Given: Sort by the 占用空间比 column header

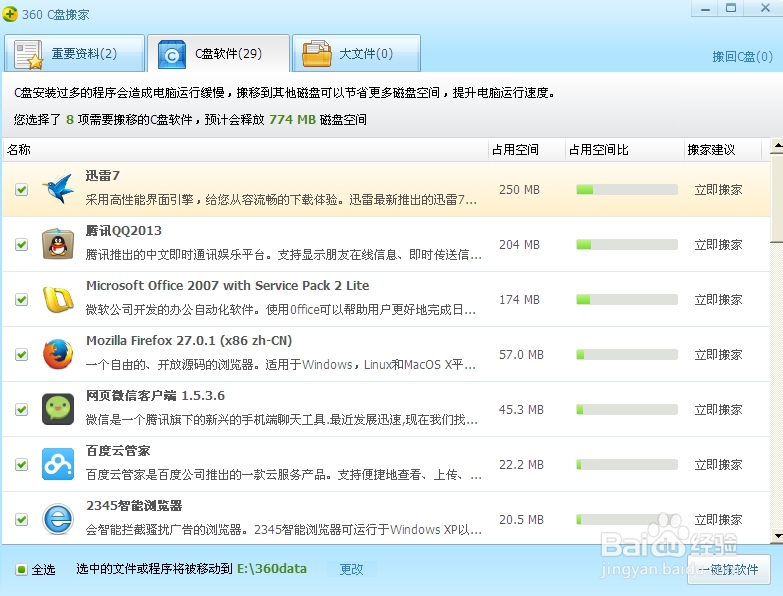Looking at the screenshot, I should coord(624,150).
